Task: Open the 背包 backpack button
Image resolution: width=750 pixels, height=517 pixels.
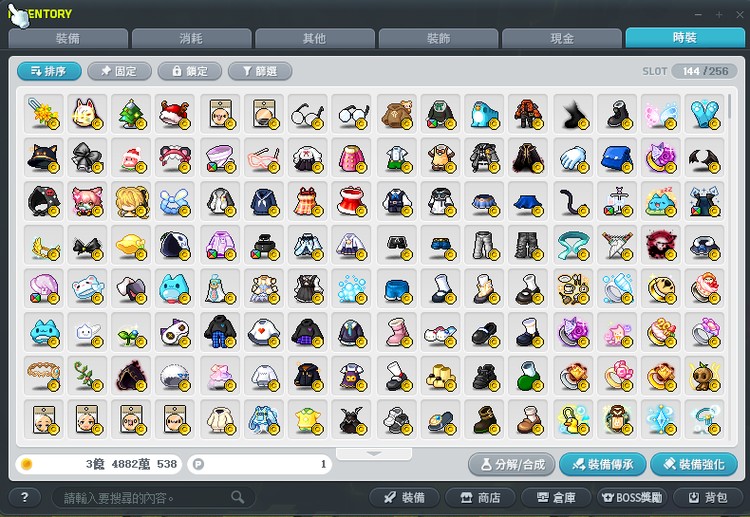Action: click(708, 497)
